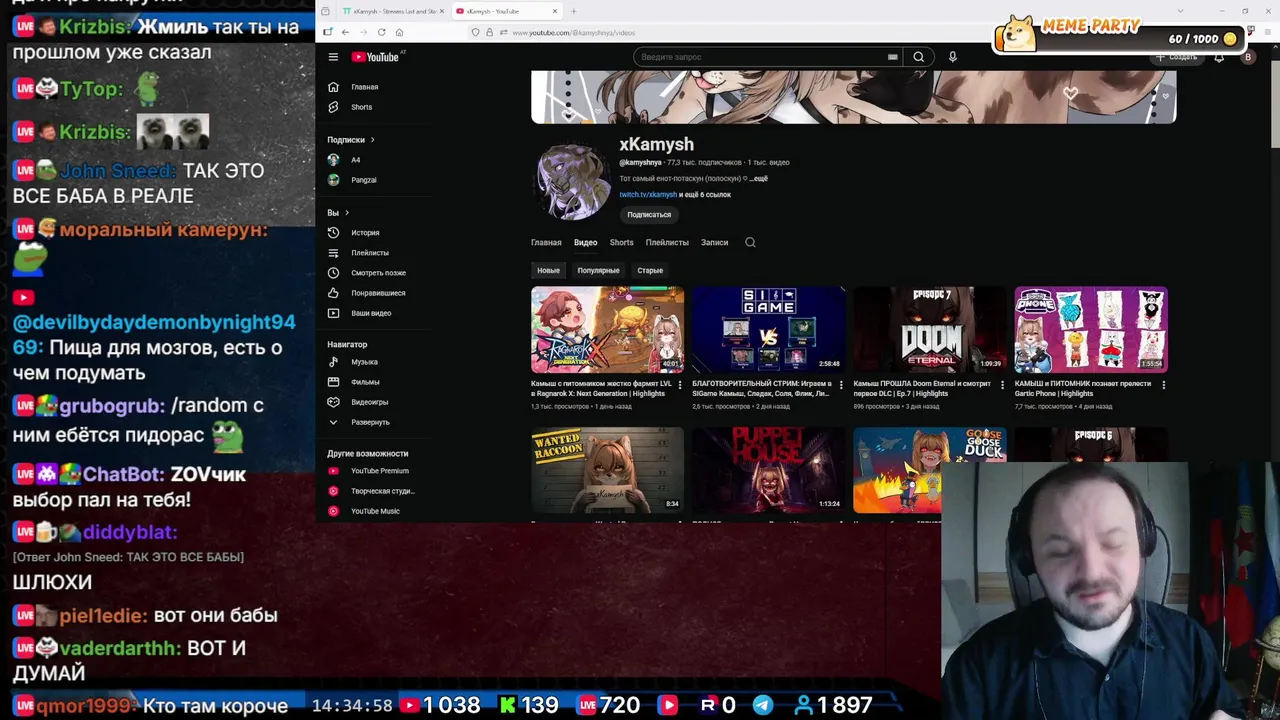Viewport: 1280px width, 720px height.
Task: Switch to channel Записи tab
Action: pyautogui.click(x=714, y=242)
